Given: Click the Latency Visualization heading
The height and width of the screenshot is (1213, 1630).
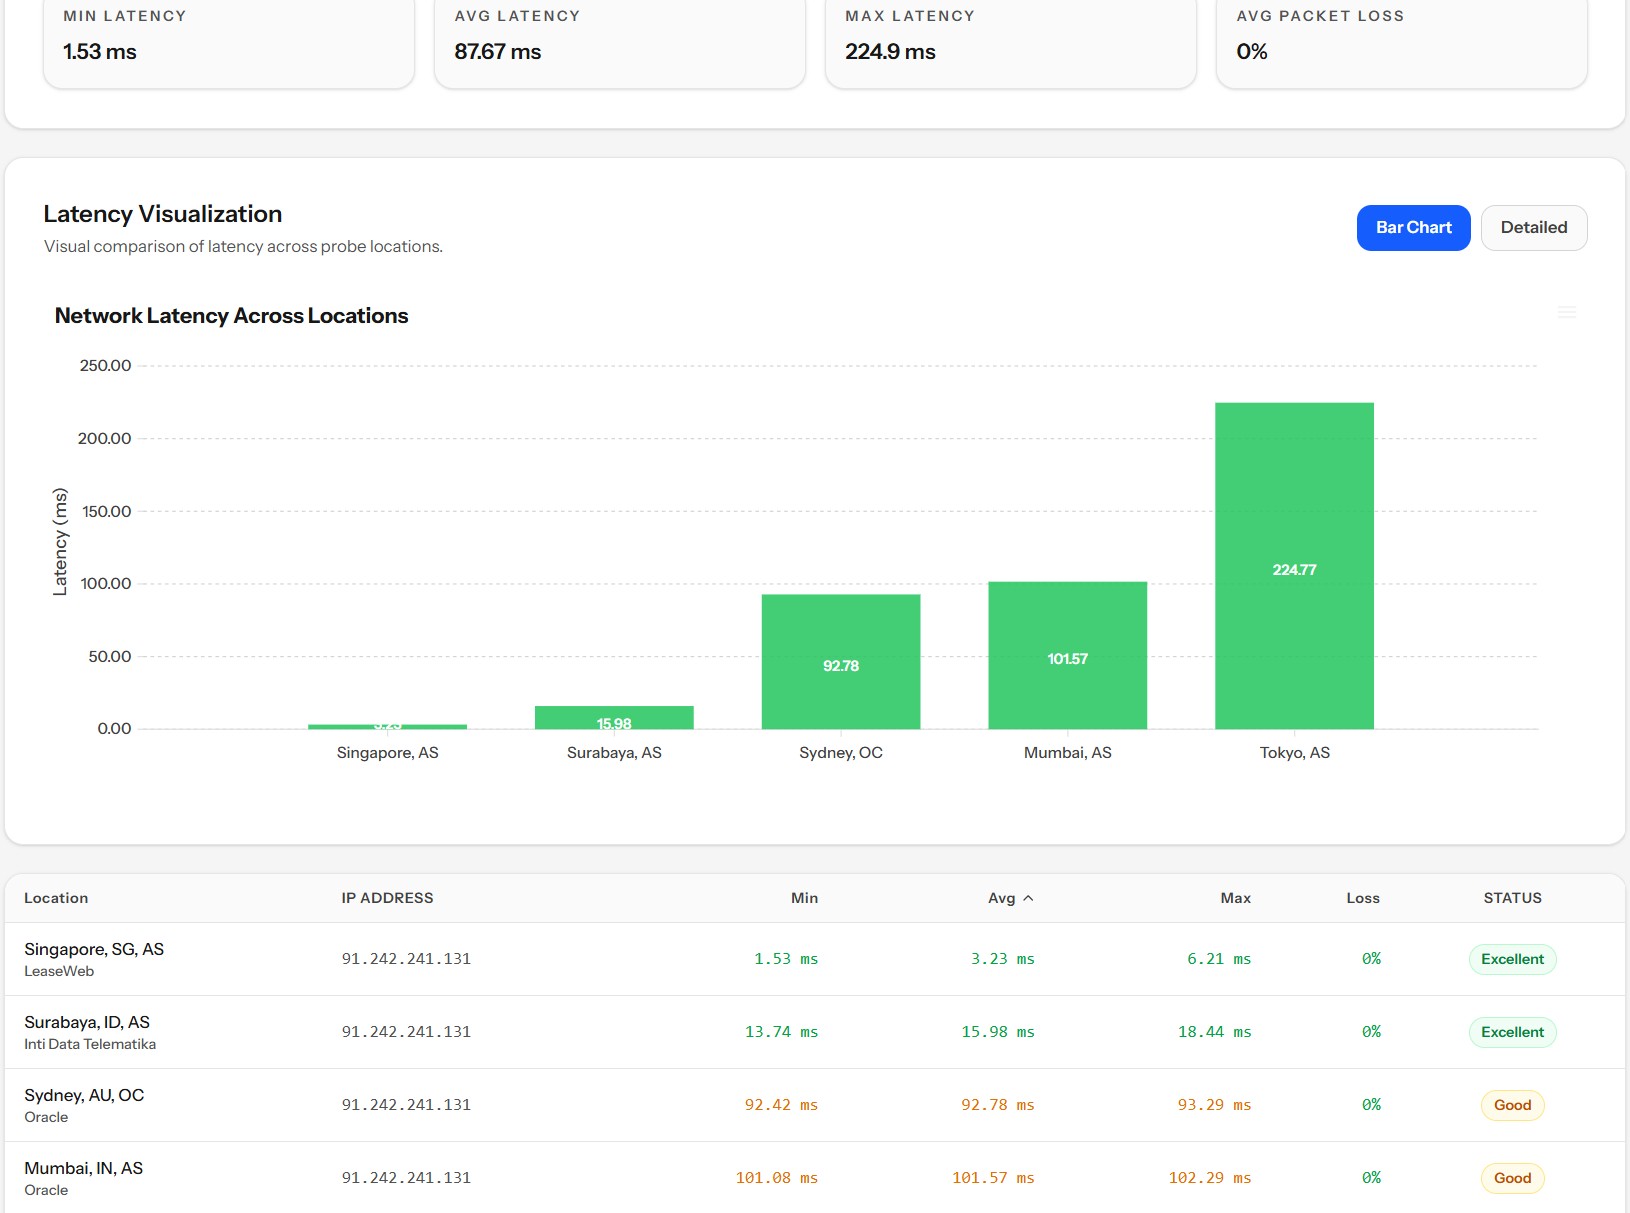Looking at the screenshot, I should coord(163,214).
